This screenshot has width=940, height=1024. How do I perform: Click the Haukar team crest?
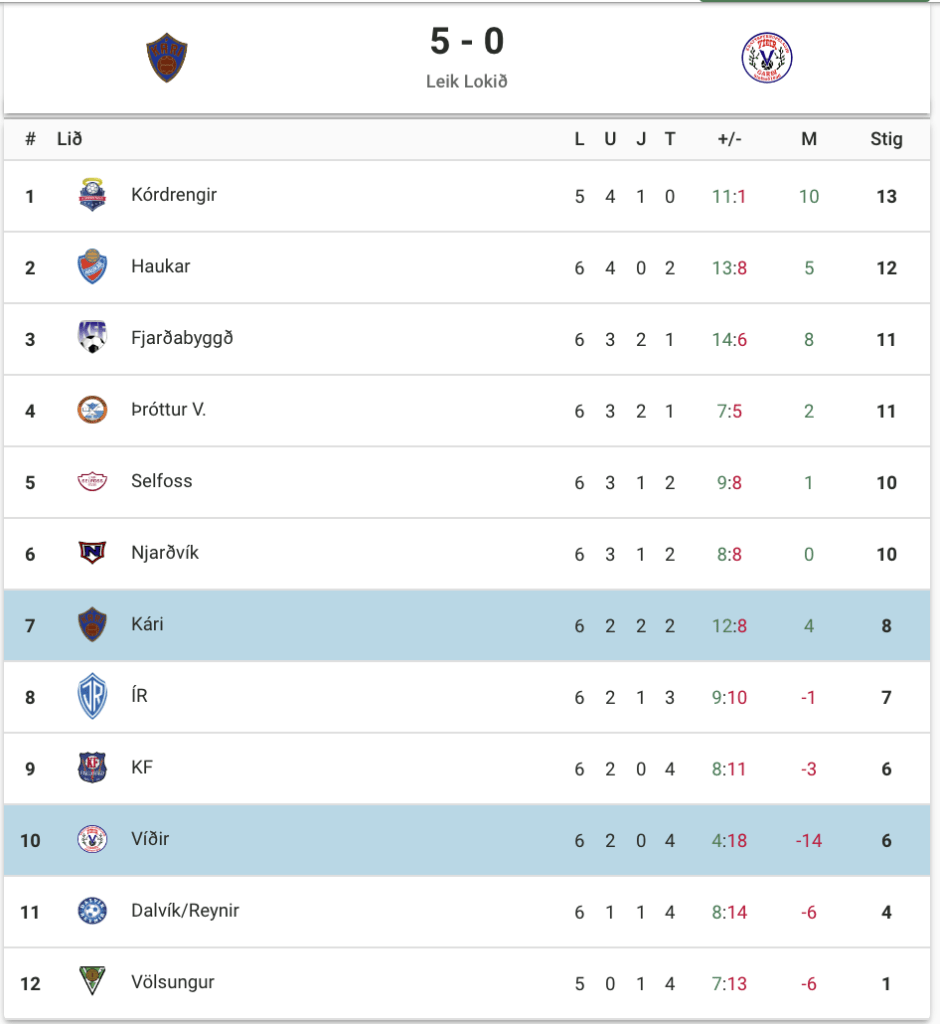click(x=92, y=266)
